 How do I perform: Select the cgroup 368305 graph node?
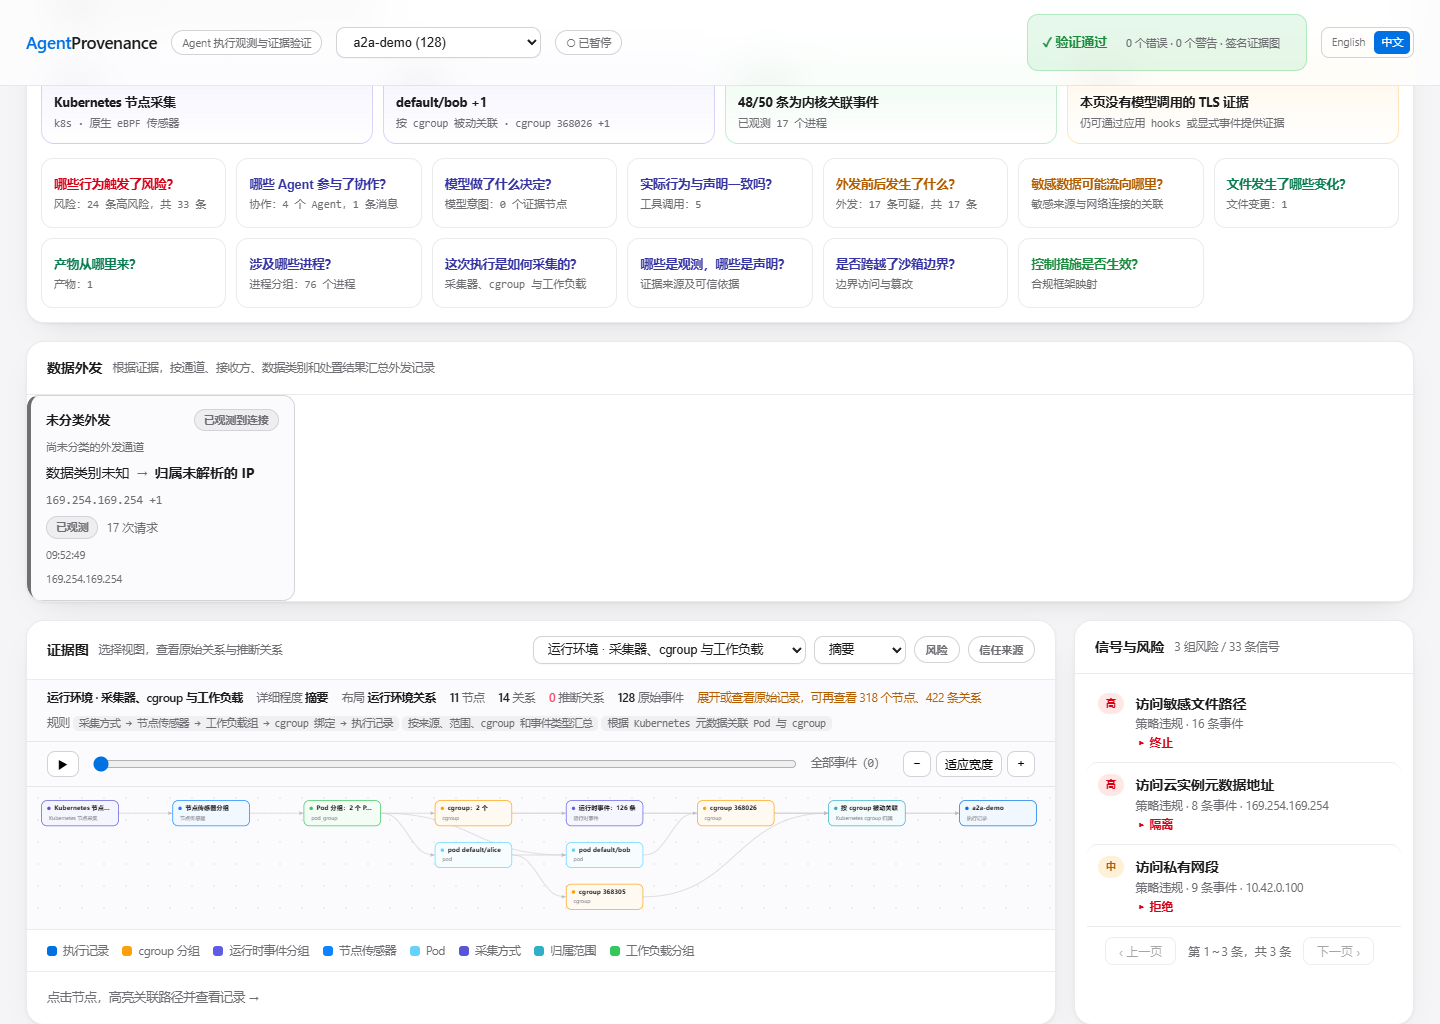coord(604,897)
